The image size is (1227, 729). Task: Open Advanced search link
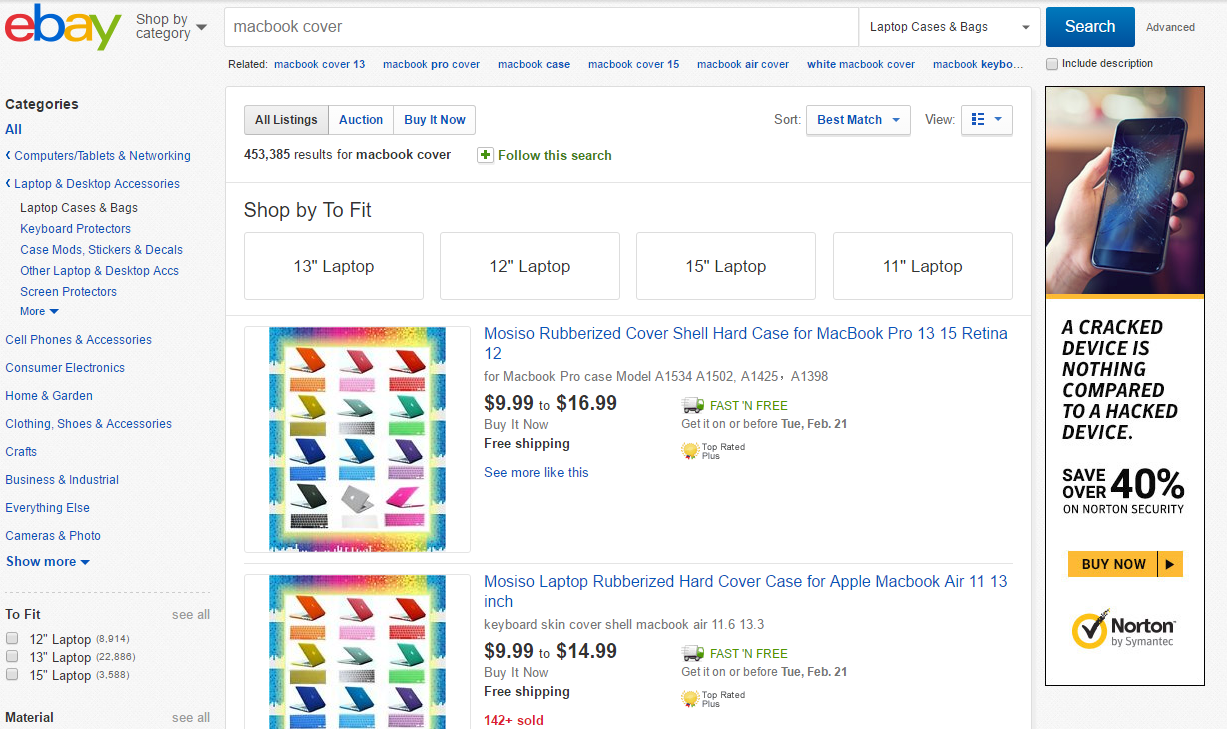point(1170,28)
